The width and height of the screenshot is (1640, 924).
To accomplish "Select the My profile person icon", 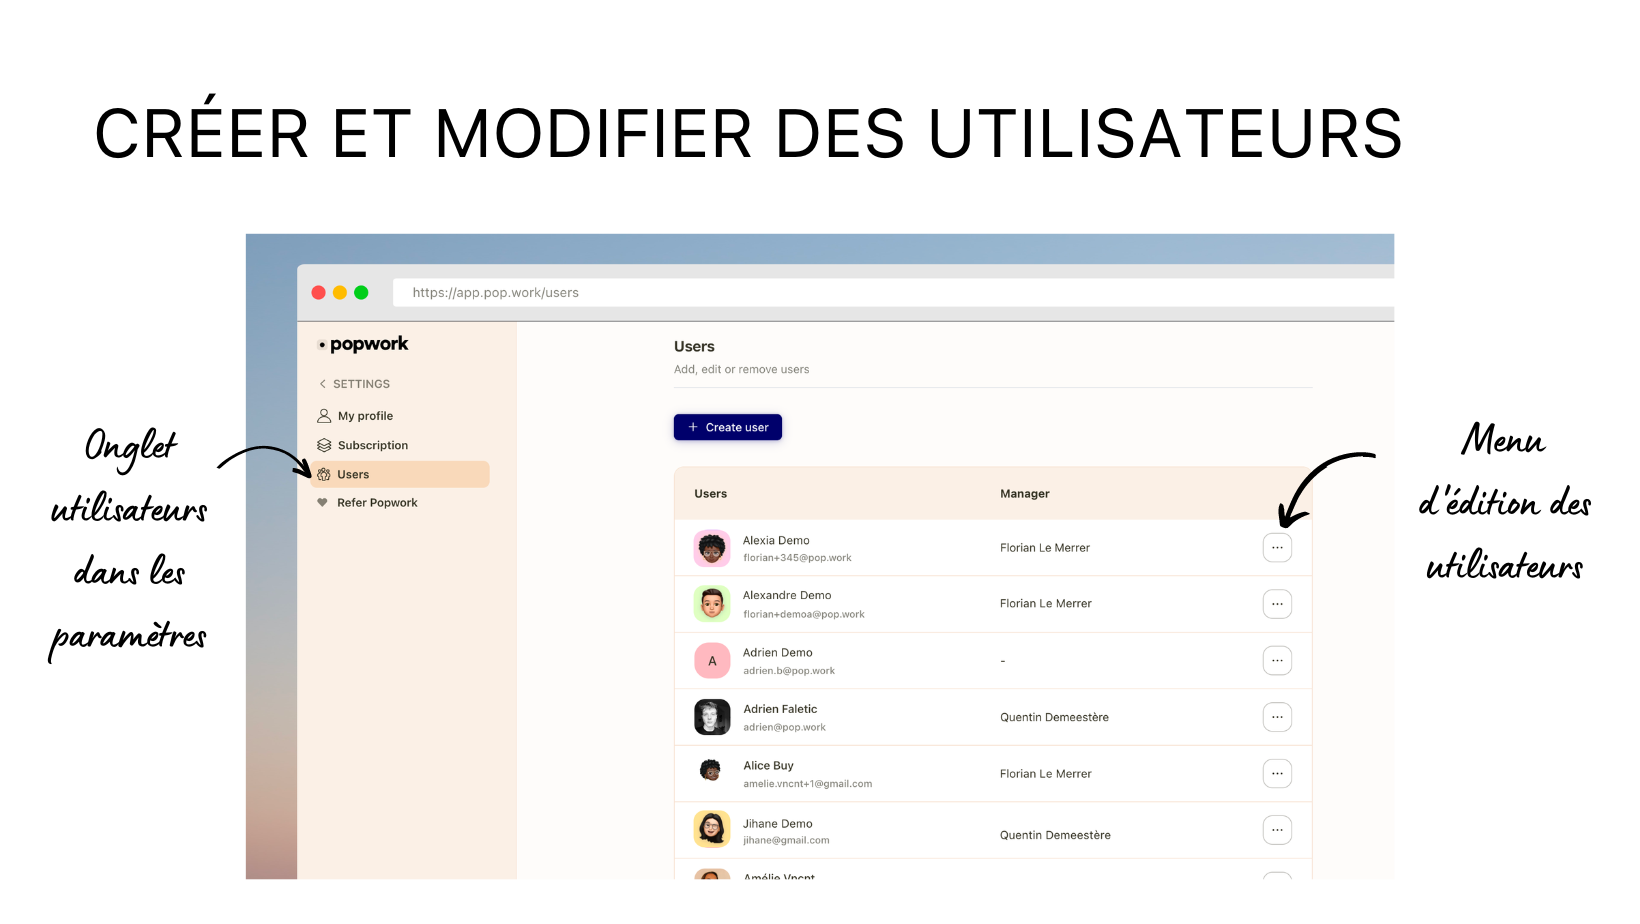I will [323, 415].
